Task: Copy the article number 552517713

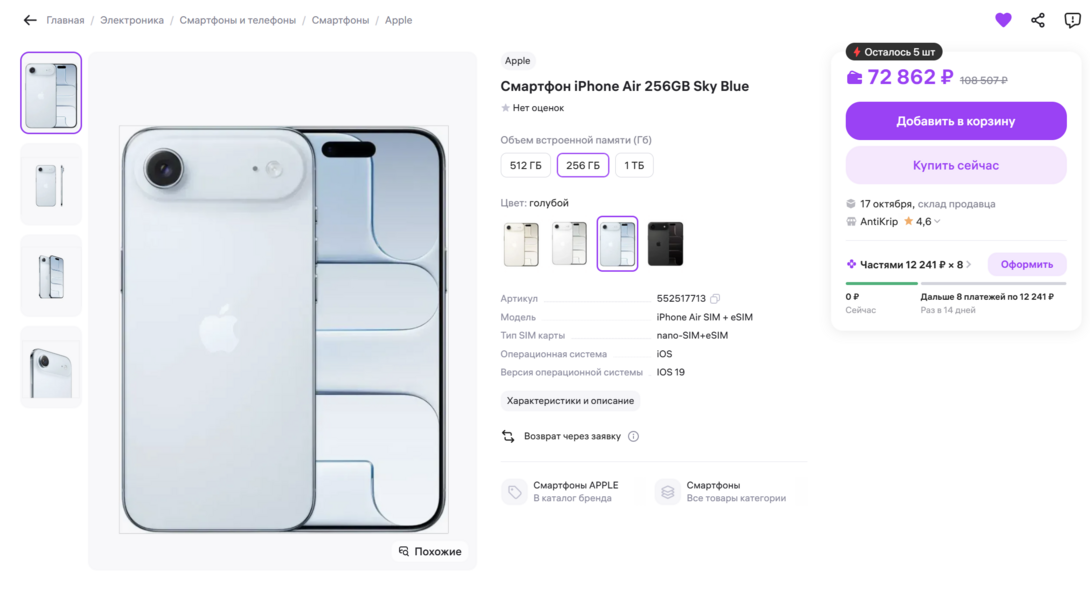Action: coord(715,299)
